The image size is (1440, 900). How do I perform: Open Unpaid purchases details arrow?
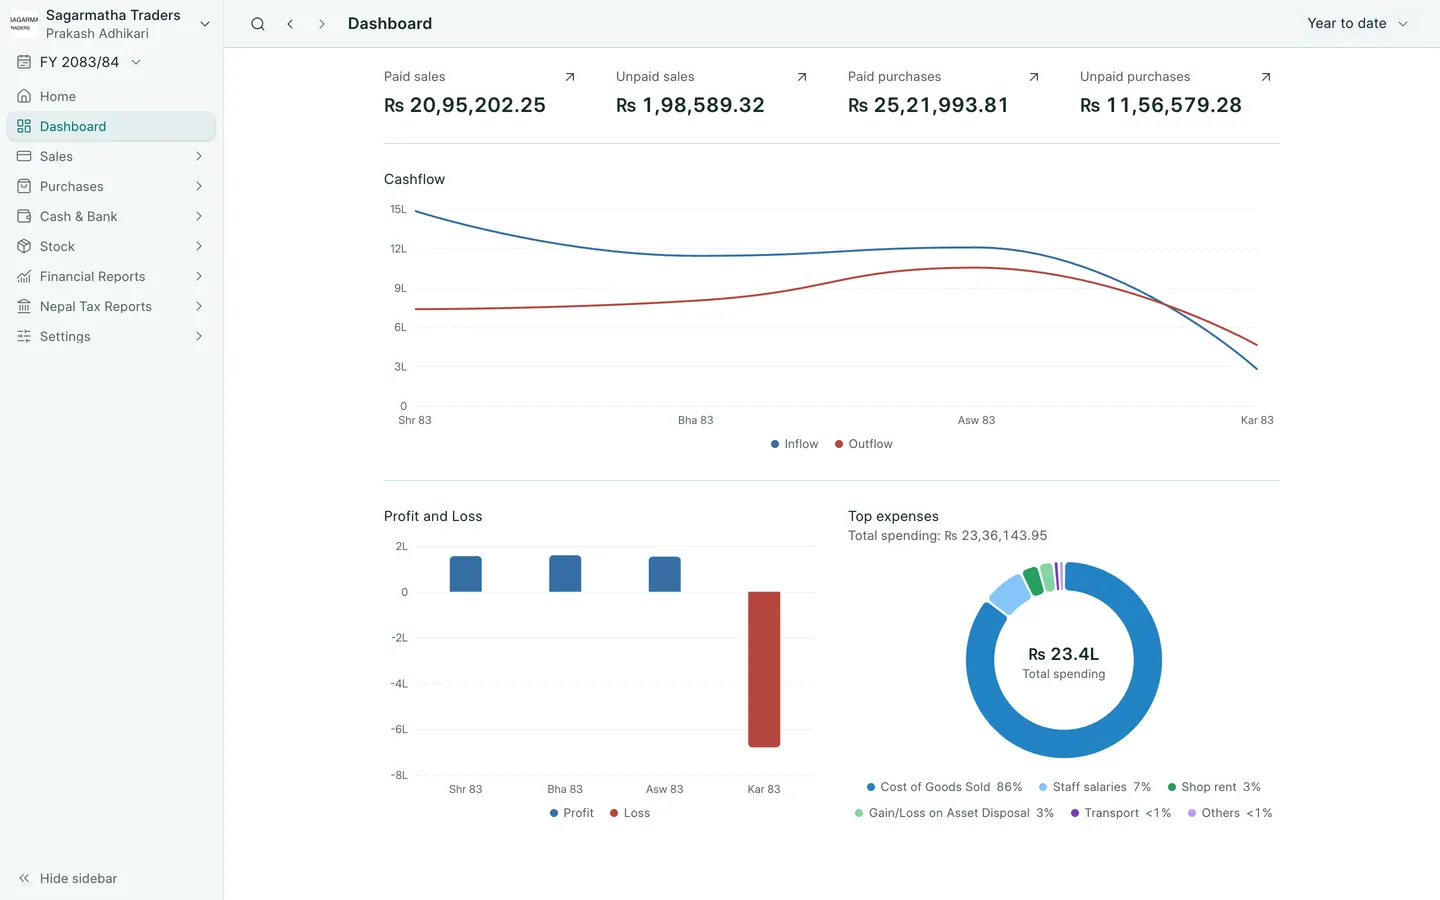pyautogui.click(x=1266, y=77)
